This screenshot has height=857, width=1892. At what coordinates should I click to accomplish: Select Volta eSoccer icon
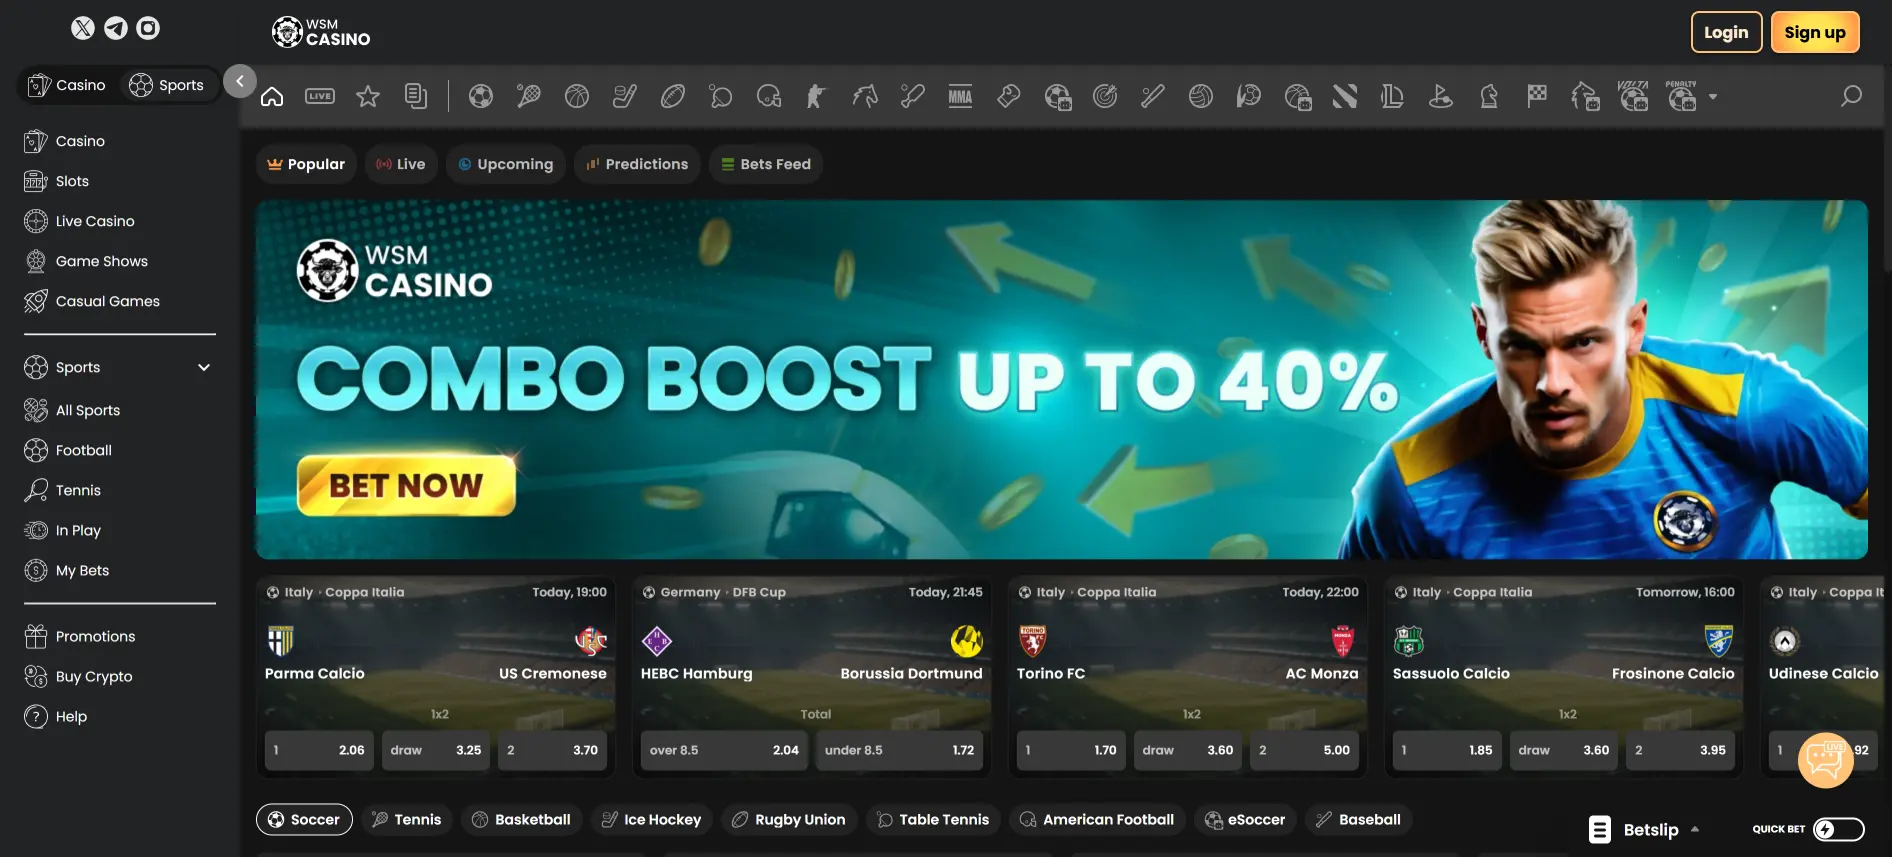[1633, 96]
